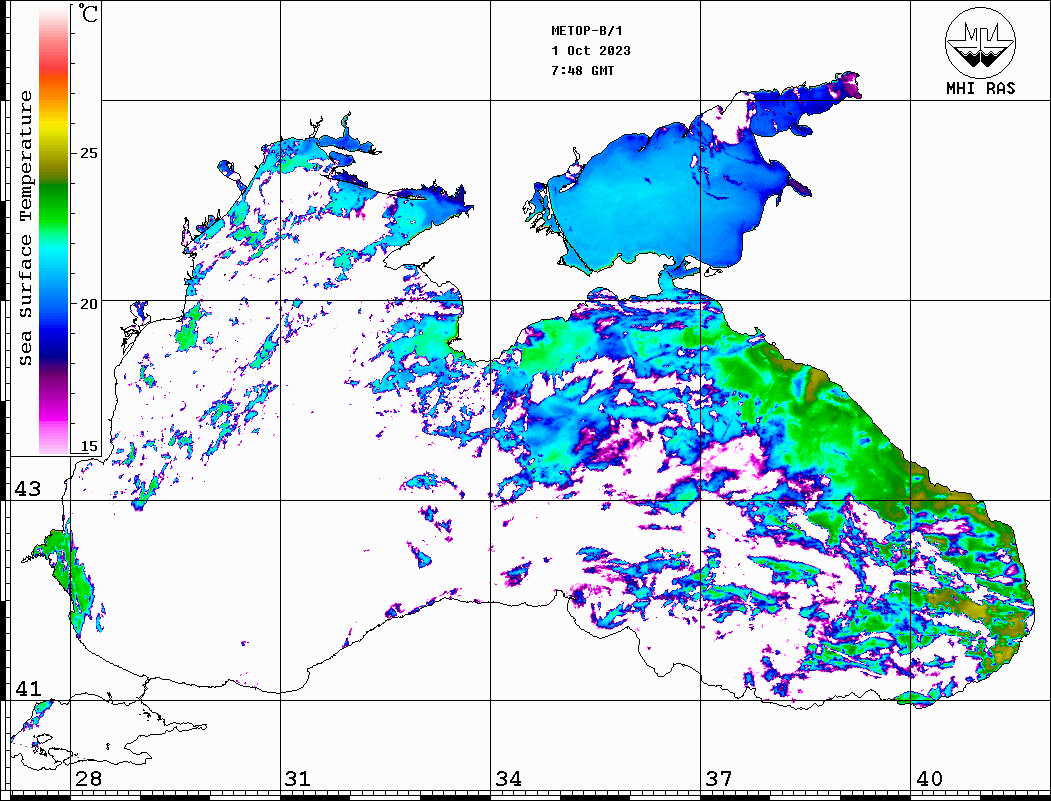Viewport: 1051px width, 801px height.
Task: Click the 20 tick on temperature scale
Action: [88, 304]
